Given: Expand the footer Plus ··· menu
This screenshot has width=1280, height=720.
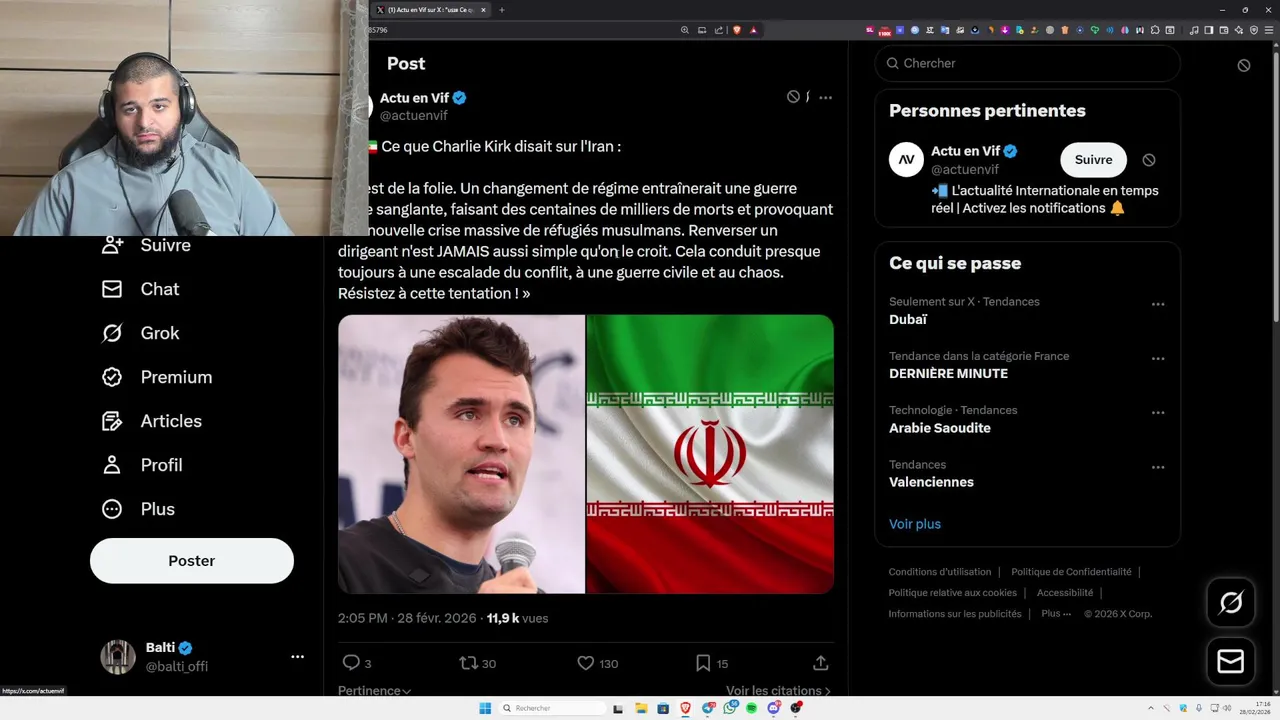Looking at the screenshot, I should click(1056, 614).
